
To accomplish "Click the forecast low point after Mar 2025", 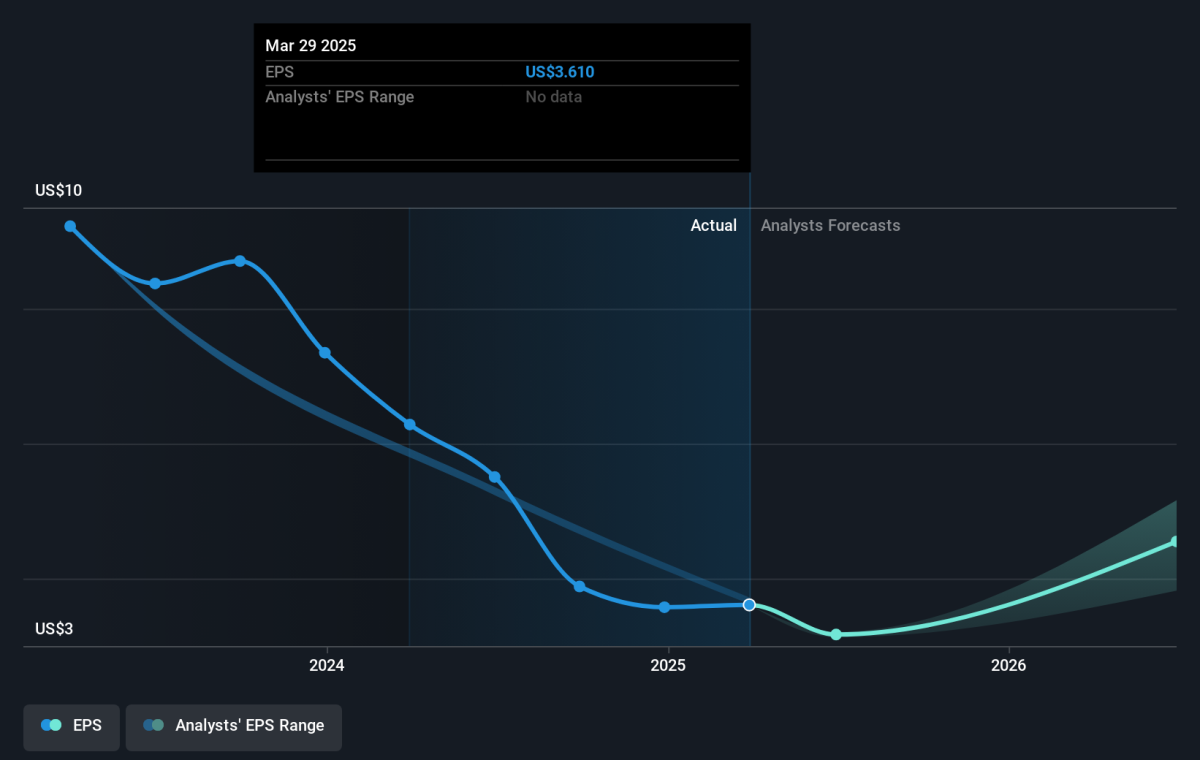I will 836,634.
